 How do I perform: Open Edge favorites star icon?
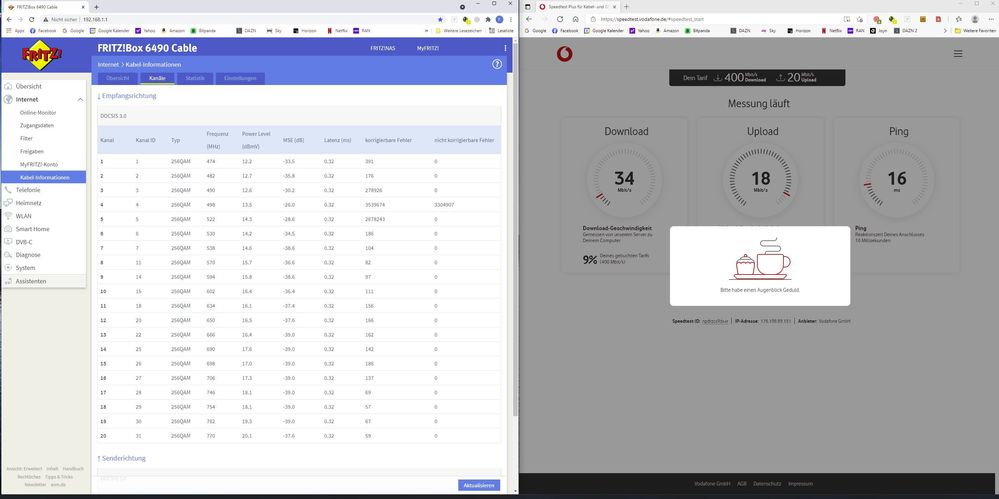[958, 20]
